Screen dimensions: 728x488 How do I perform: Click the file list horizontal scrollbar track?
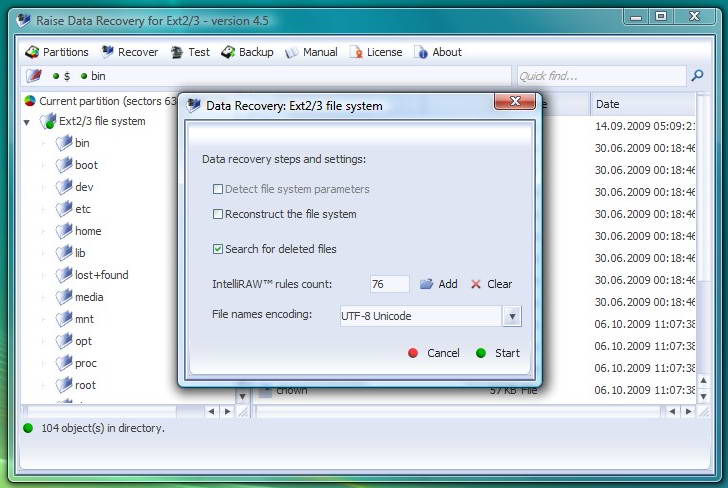click(460, 411)
